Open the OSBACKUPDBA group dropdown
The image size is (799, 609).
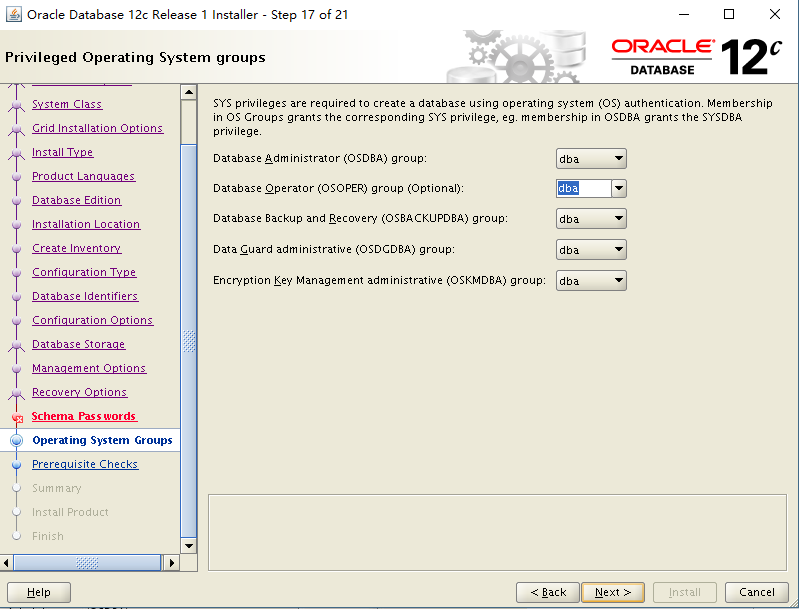591,219
